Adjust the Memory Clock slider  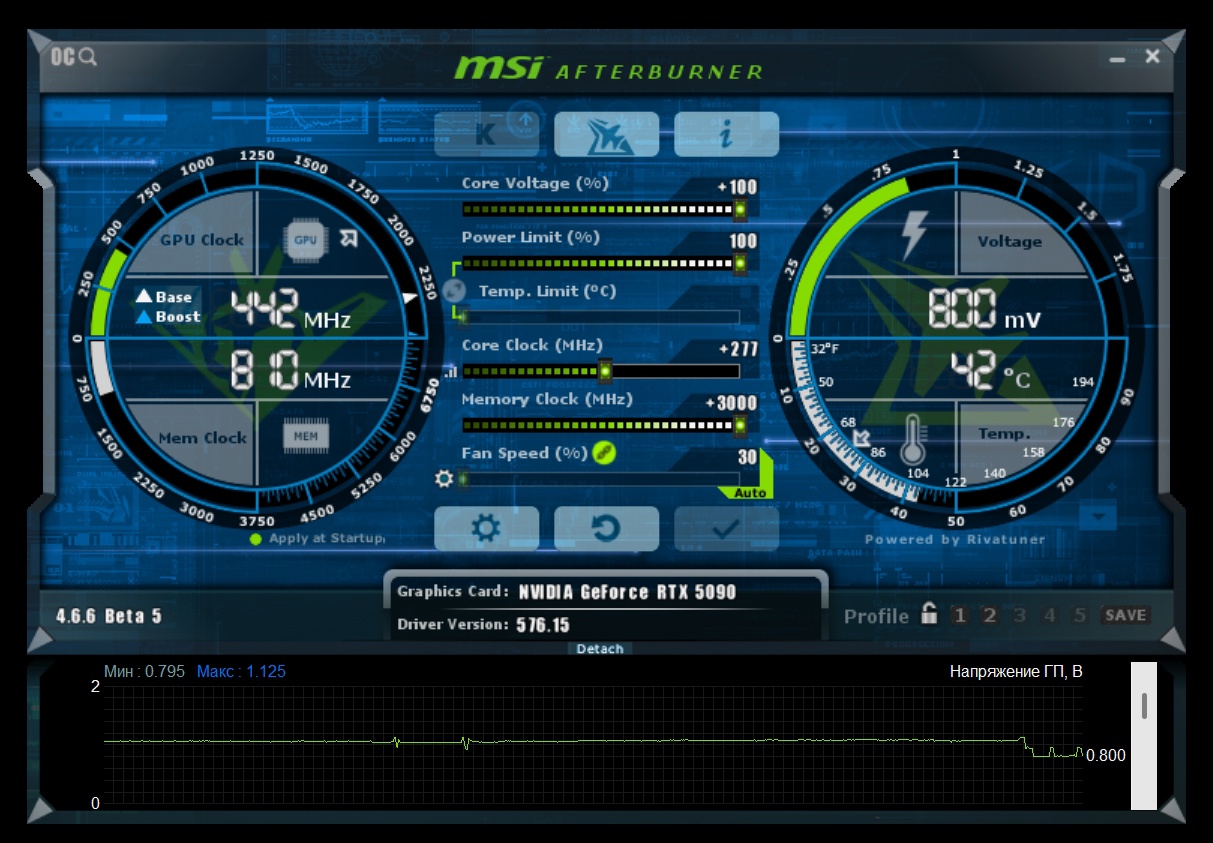pyautogui.click(x=603, y=425)
